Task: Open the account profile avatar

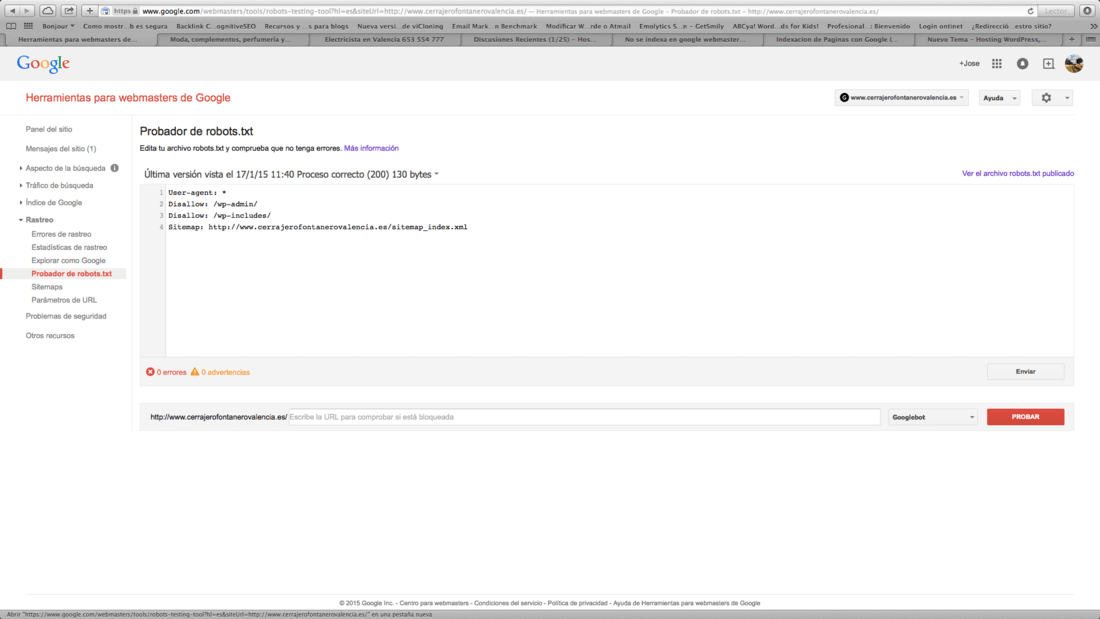Action: point(1074,63)
